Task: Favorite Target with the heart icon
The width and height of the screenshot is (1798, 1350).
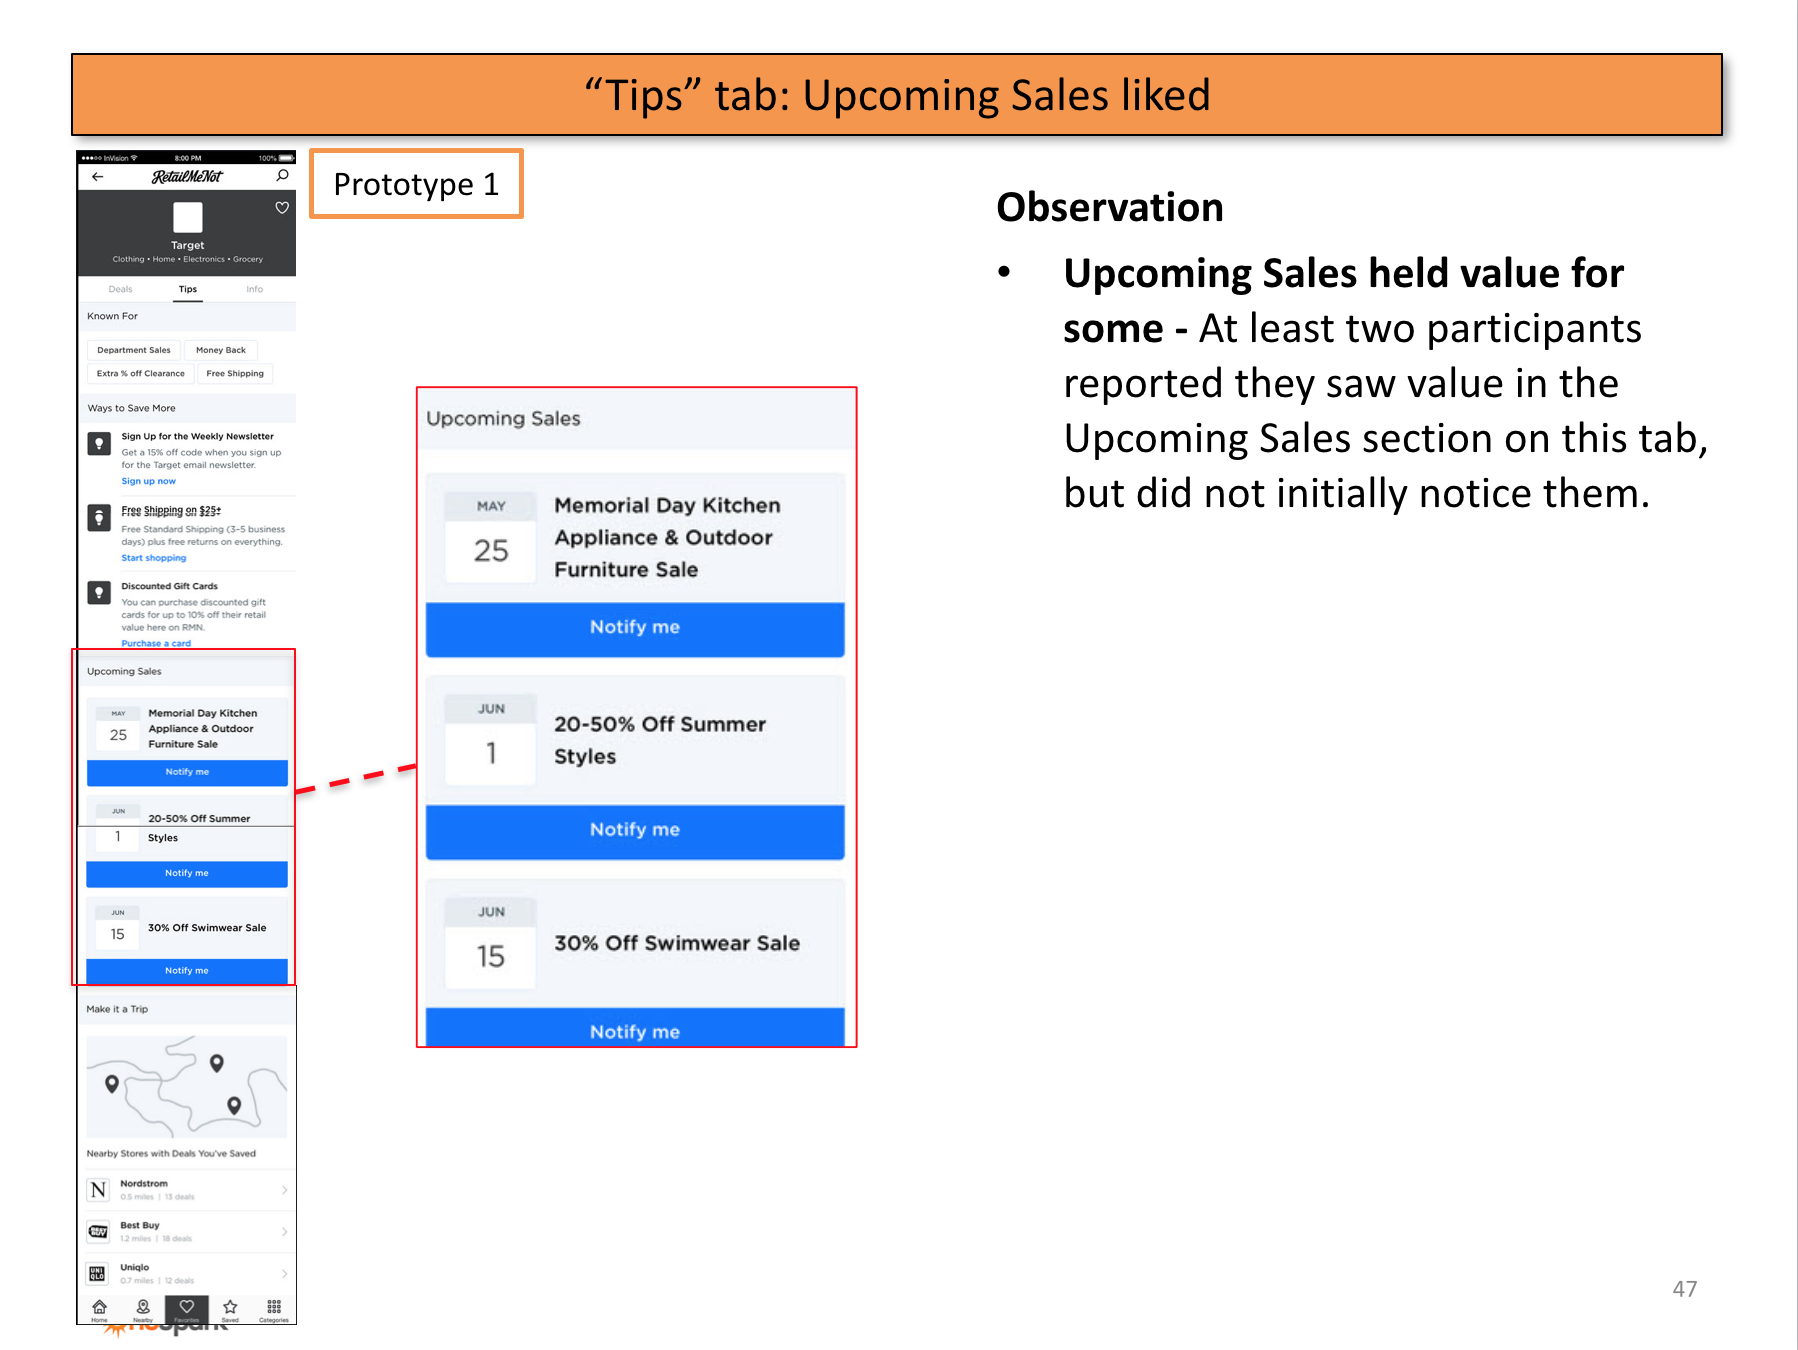Action: 282,207
